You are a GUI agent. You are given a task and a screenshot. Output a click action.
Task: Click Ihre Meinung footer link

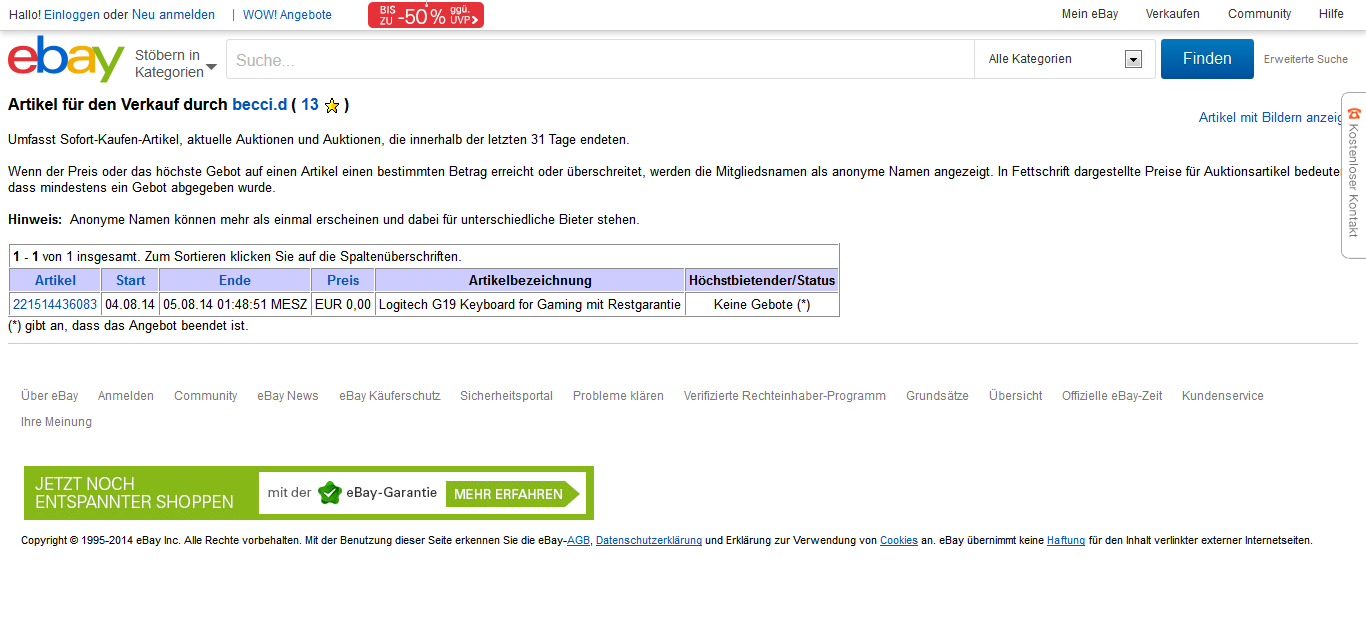56,422
